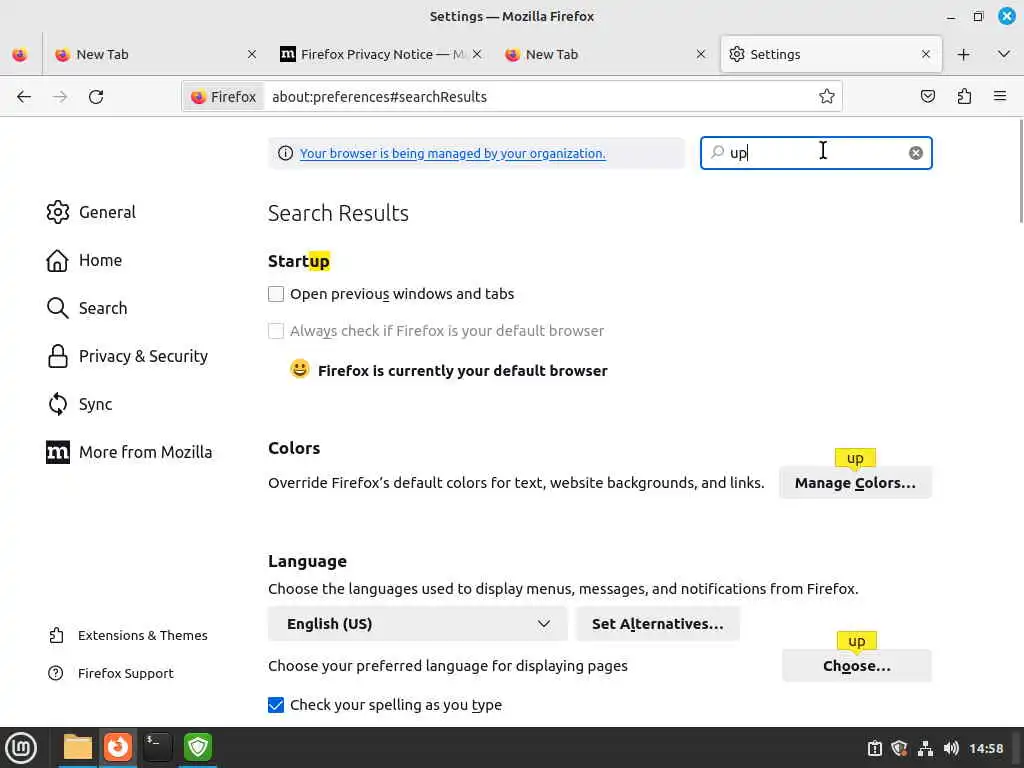The width and height of the screenshot is (1024, 768).
Task: Enable Open previous windows and tabs
Action: [x=276, y=294]
